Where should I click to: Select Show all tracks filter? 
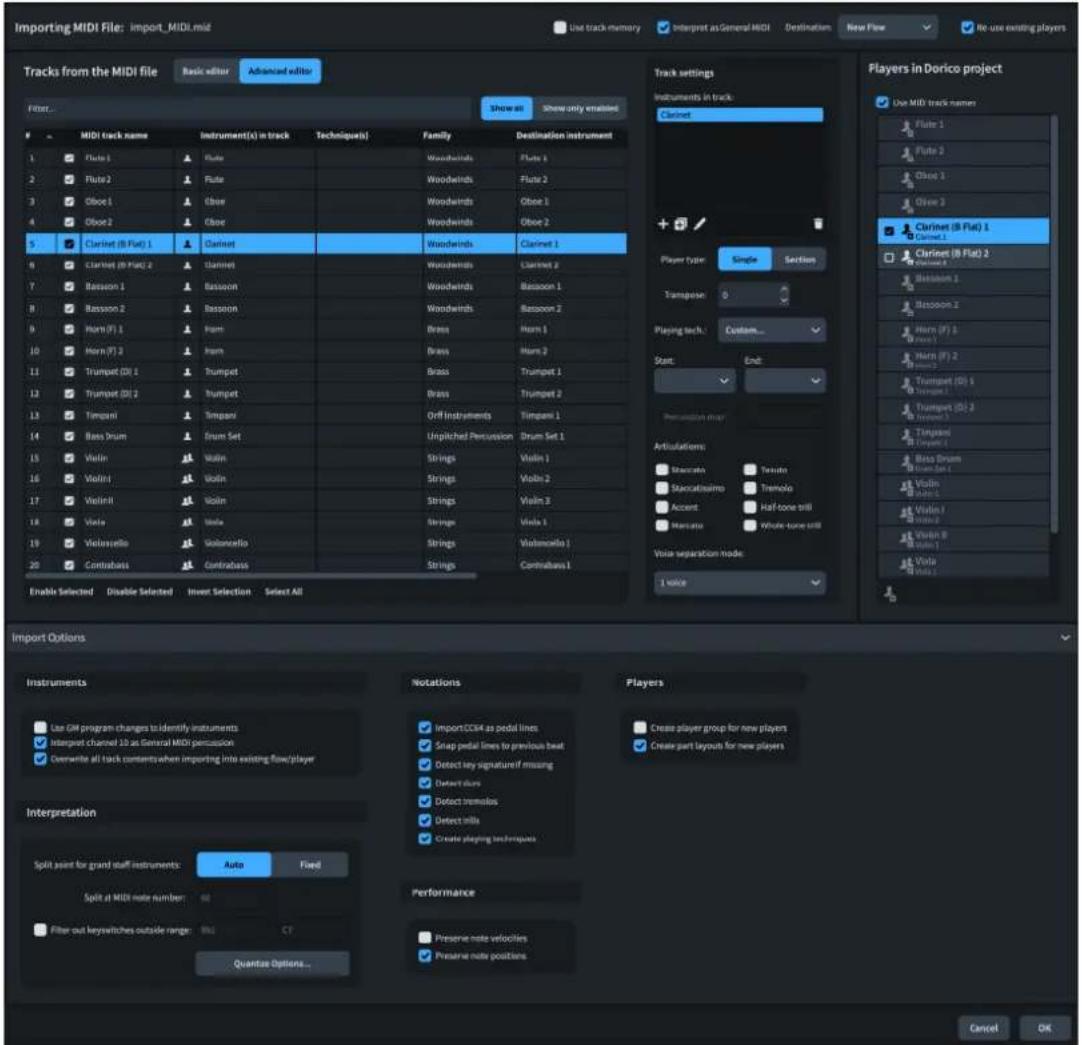coord(506,108)
